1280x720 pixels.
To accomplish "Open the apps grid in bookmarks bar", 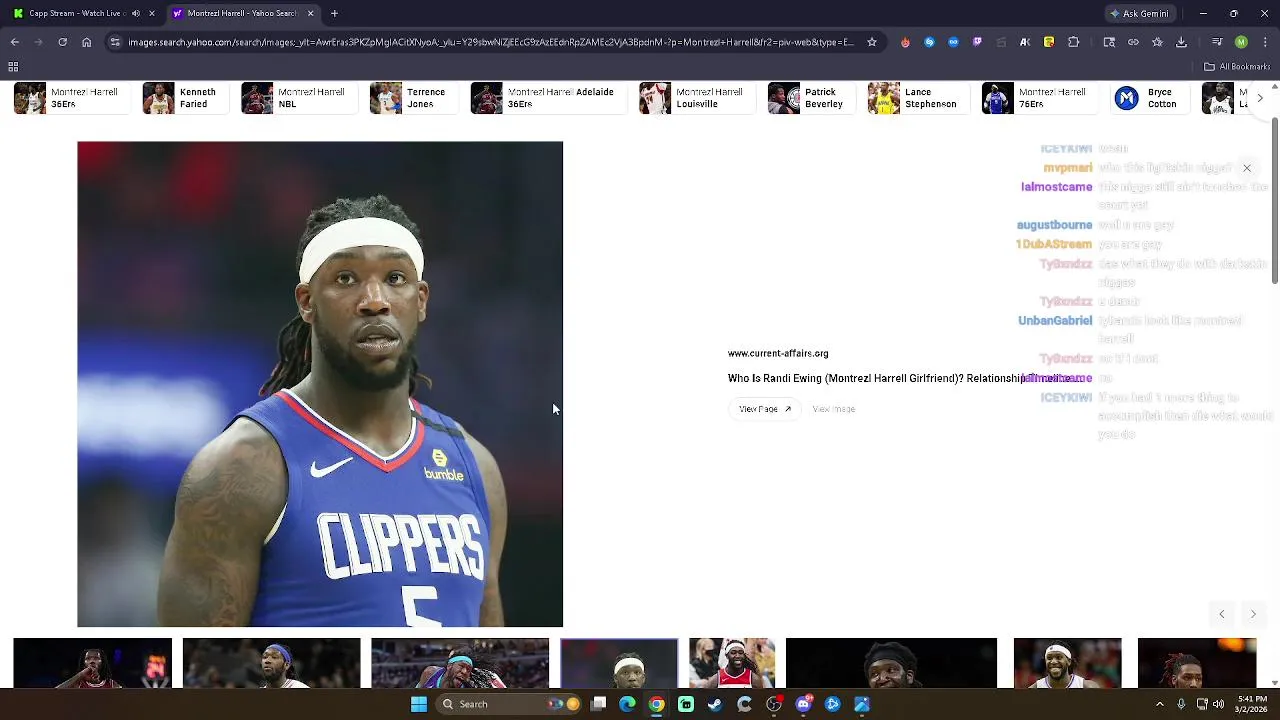I will click(x=13, y=67).
